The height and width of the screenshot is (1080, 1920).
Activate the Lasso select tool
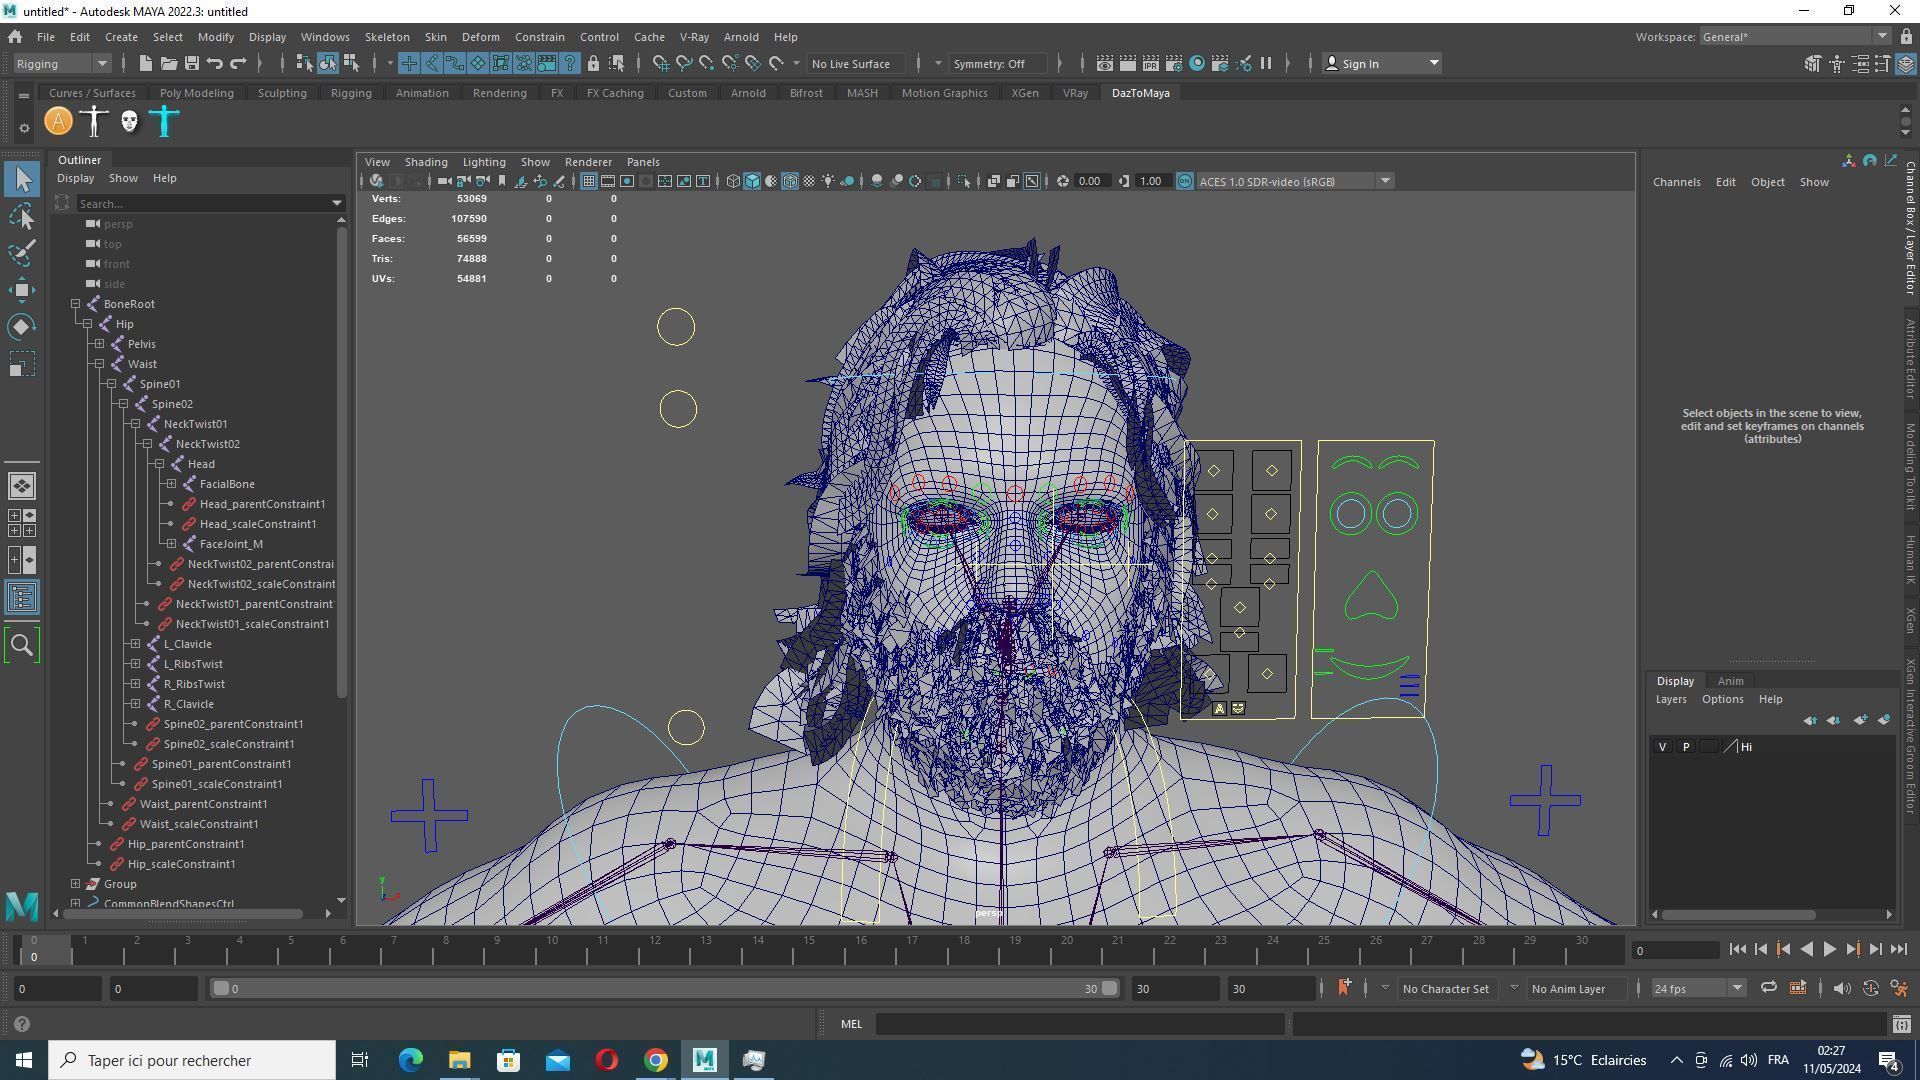[22, 216]
